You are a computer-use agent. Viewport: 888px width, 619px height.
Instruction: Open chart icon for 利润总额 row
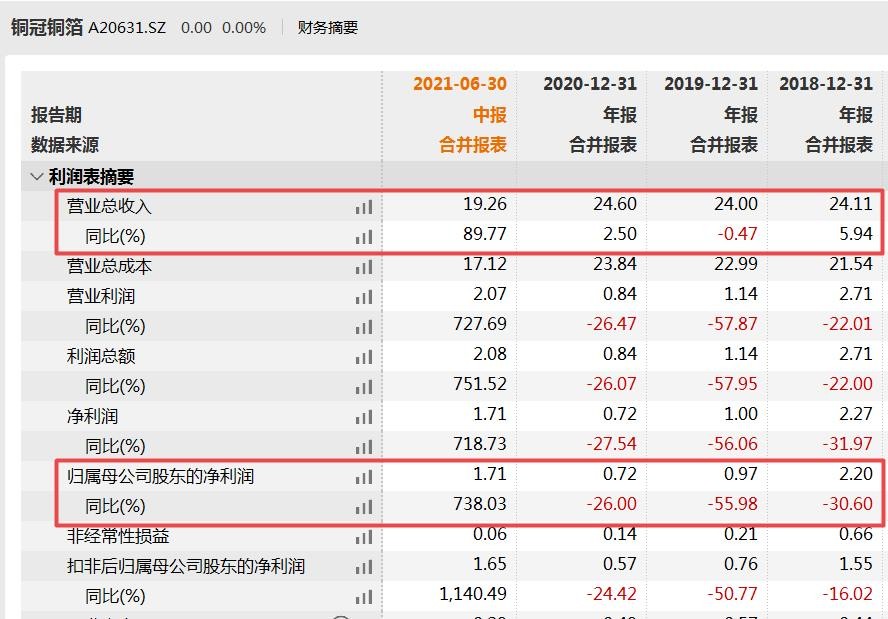coord(364,357)
